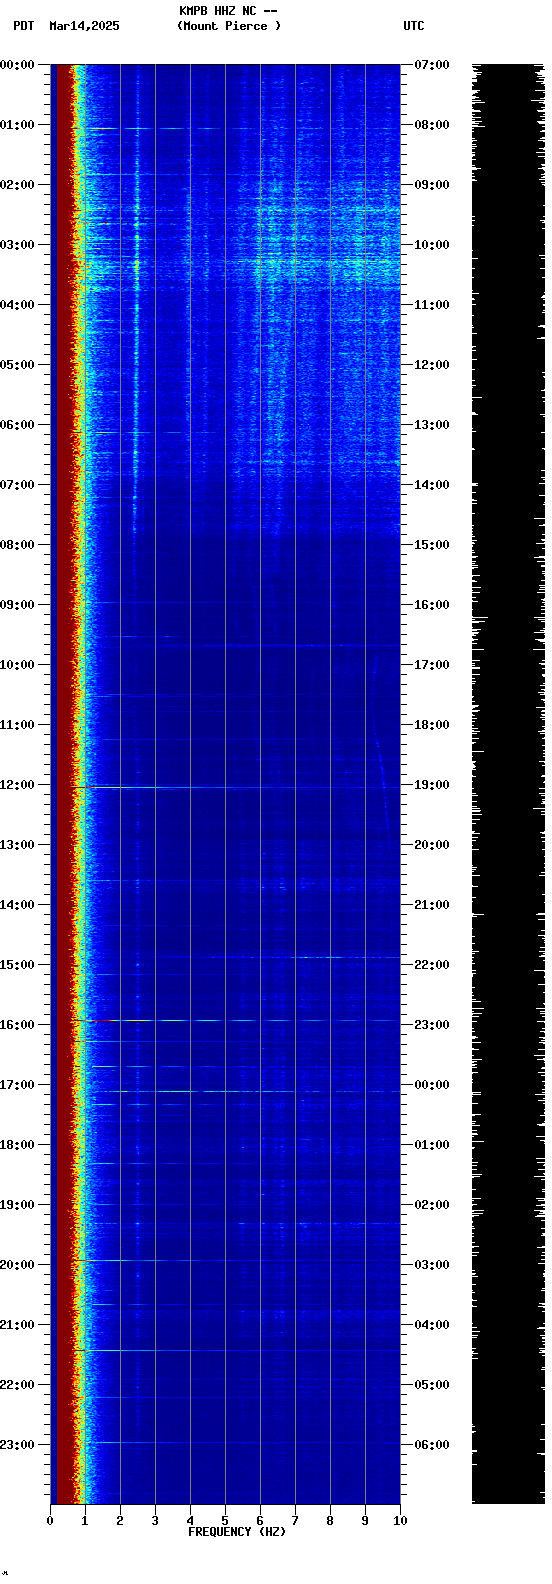Click the Mar14,2025 date label
The image size is (552, 1584).
84,26
